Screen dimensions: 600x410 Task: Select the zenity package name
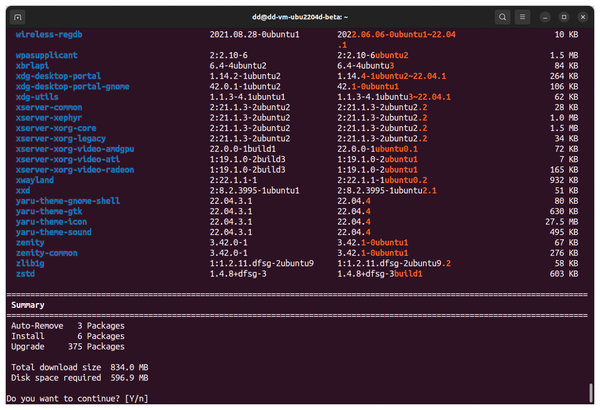coord(30,242)
